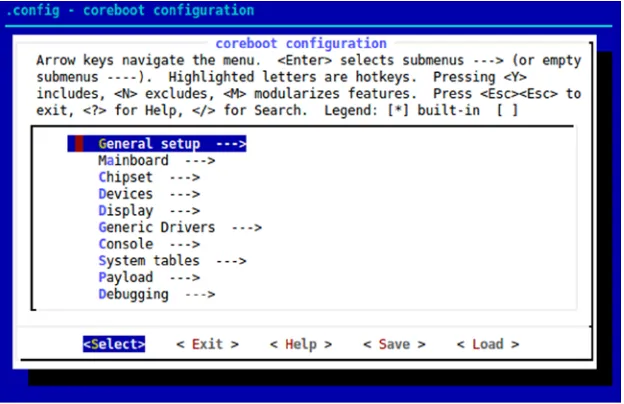Click the 'coreboot configuration' dialog title

(301, 43)
